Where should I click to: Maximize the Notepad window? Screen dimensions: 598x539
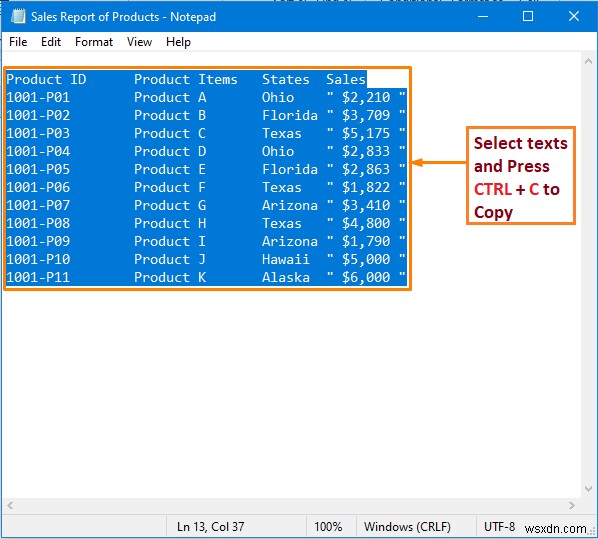[x=528, y=16]
